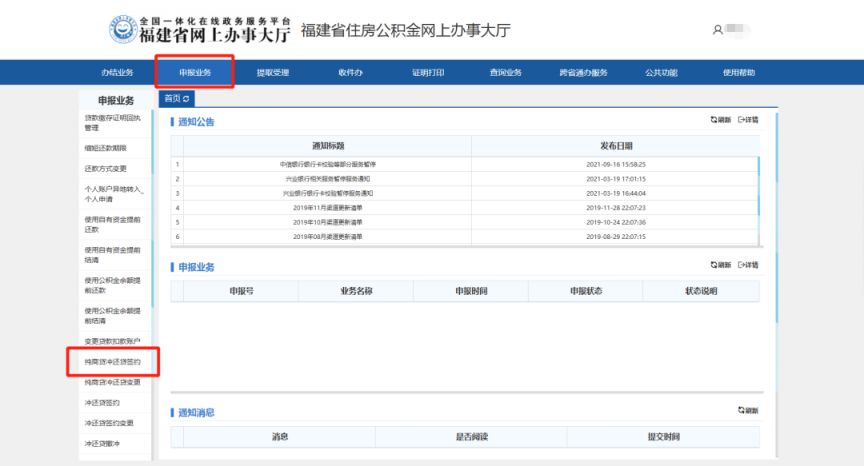Click the 通知标题 column header
Image resolution: width=864 pixels, height=466 pixels.
point(328,145)
